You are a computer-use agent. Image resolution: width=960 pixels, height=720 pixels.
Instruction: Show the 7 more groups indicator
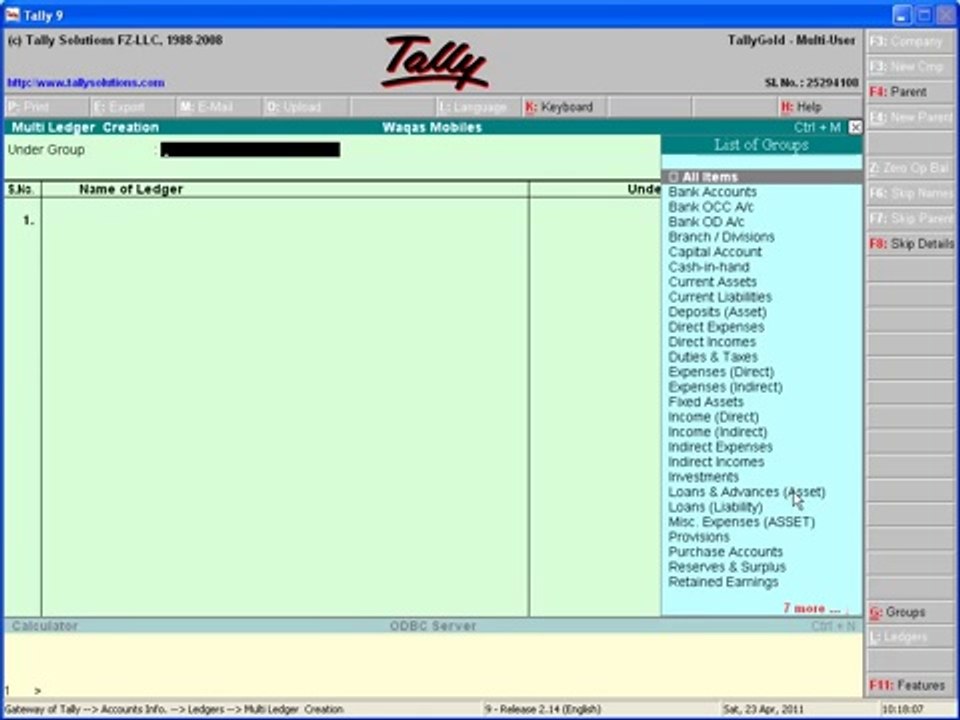pos(812,609)
